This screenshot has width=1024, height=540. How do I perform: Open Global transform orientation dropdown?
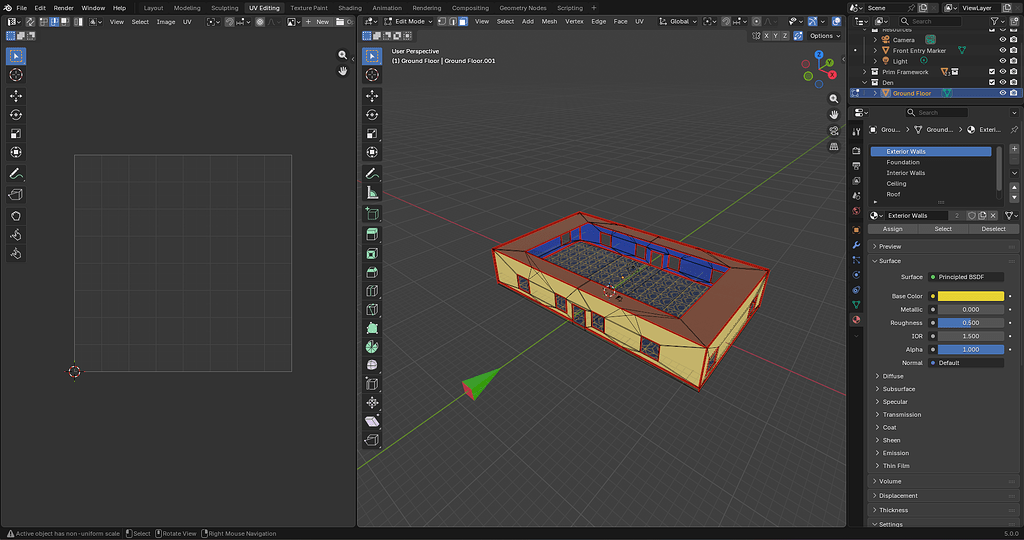click(677, 22)
